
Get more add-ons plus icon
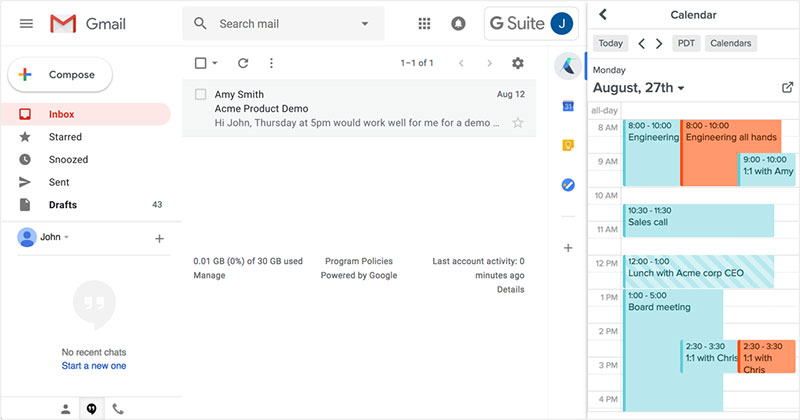click(568, 248)
